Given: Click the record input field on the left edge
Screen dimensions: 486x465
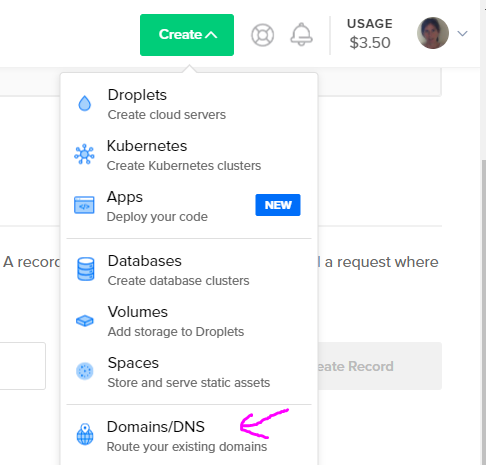Looking at the screenshot, I should (x=23, y=366).
